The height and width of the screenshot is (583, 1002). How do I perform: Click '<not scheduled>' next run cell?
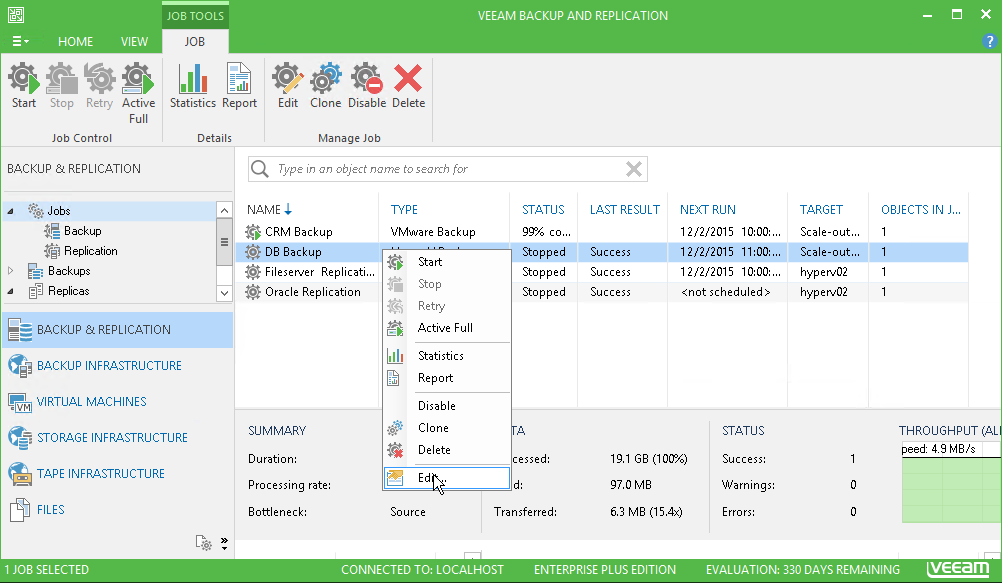[725, 292]
